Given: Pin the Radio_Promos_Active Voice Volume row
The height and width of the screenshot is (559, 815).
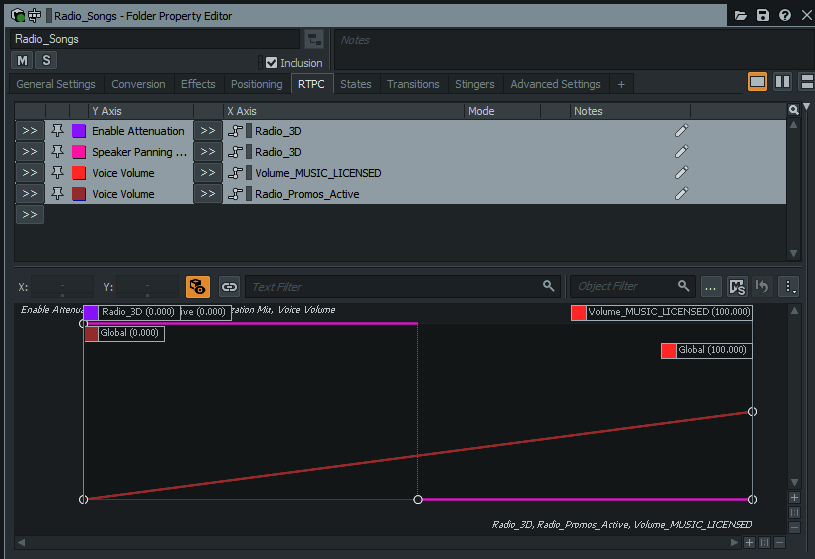Looking at the screenshot, I should (57, 193).
